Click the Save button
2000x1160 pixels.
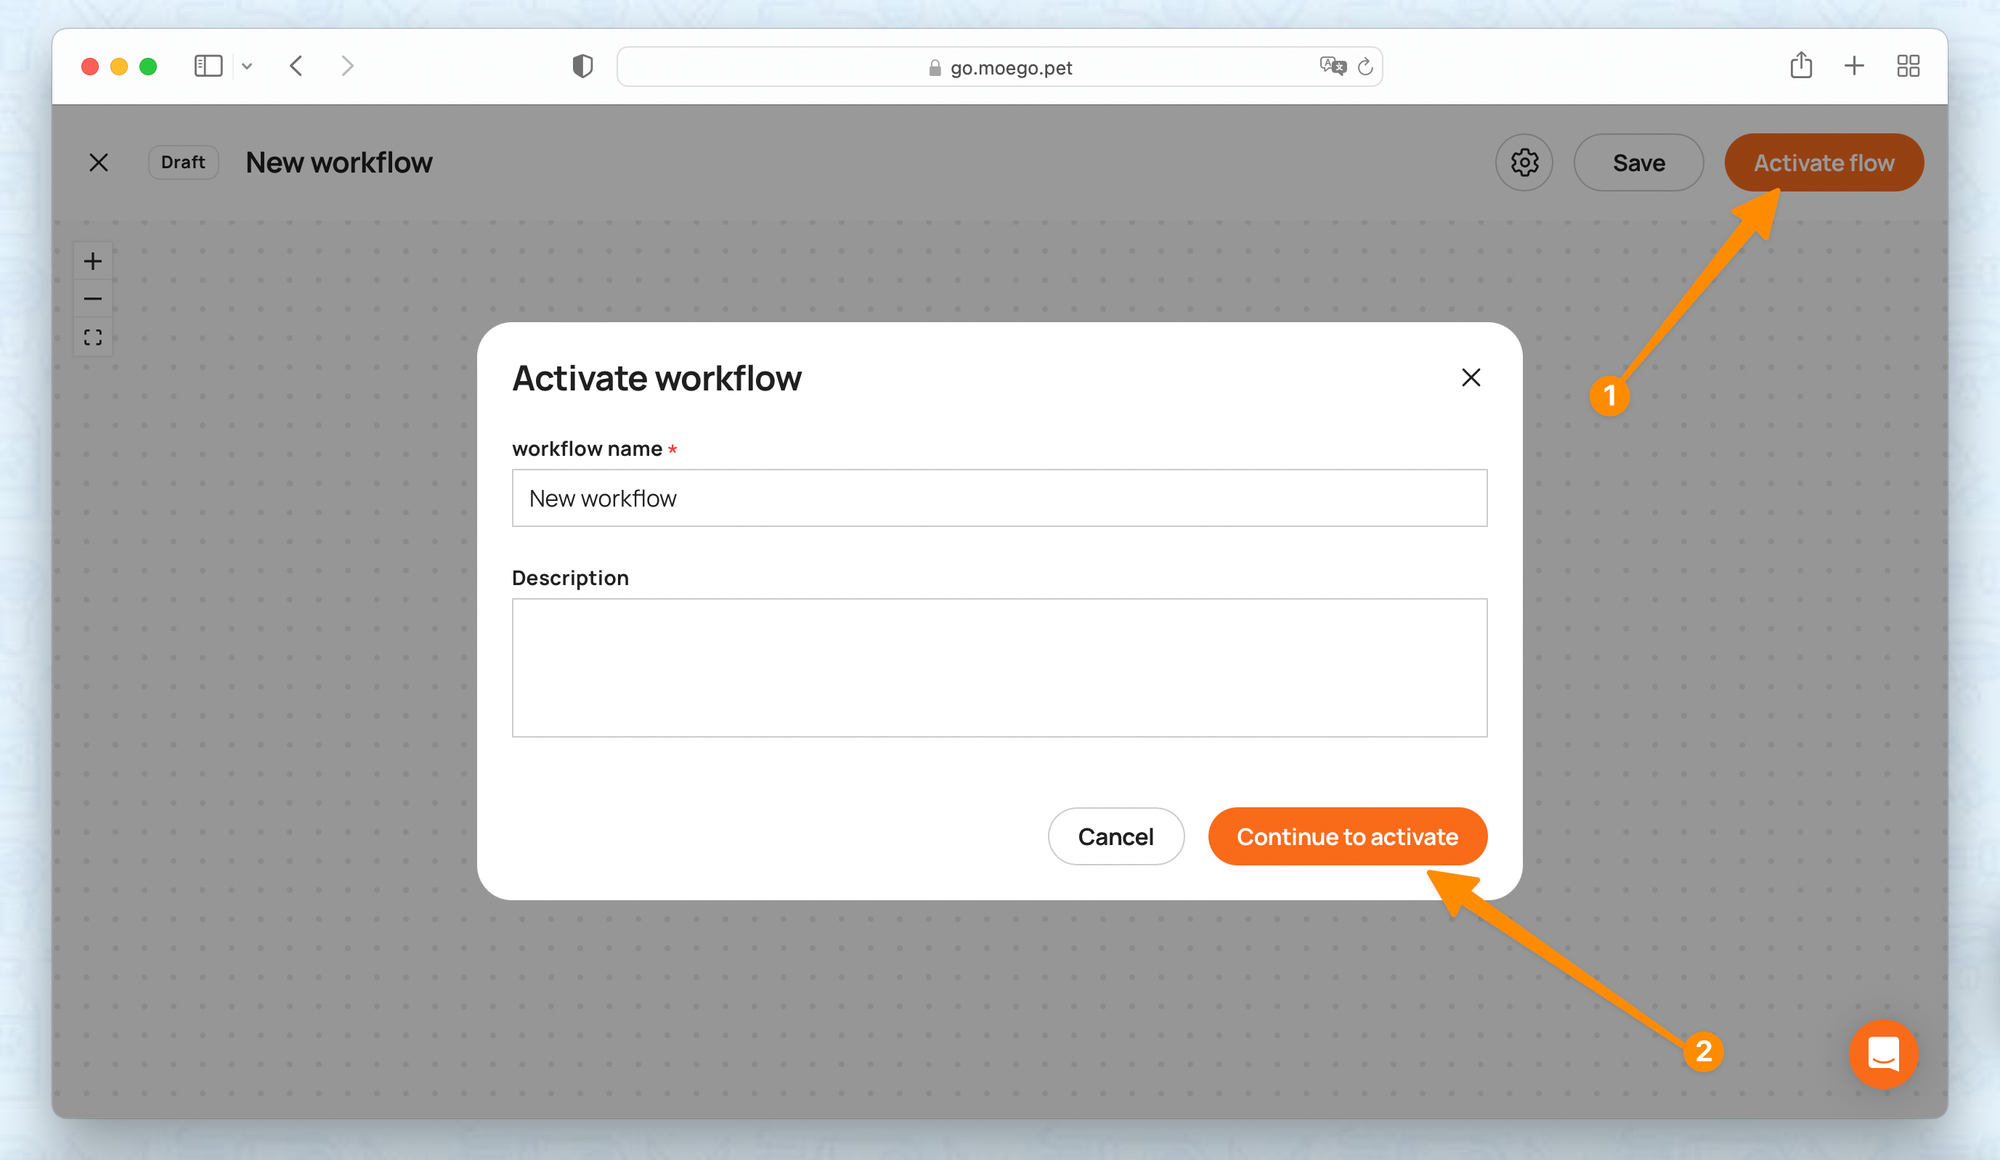point(1638,162)
